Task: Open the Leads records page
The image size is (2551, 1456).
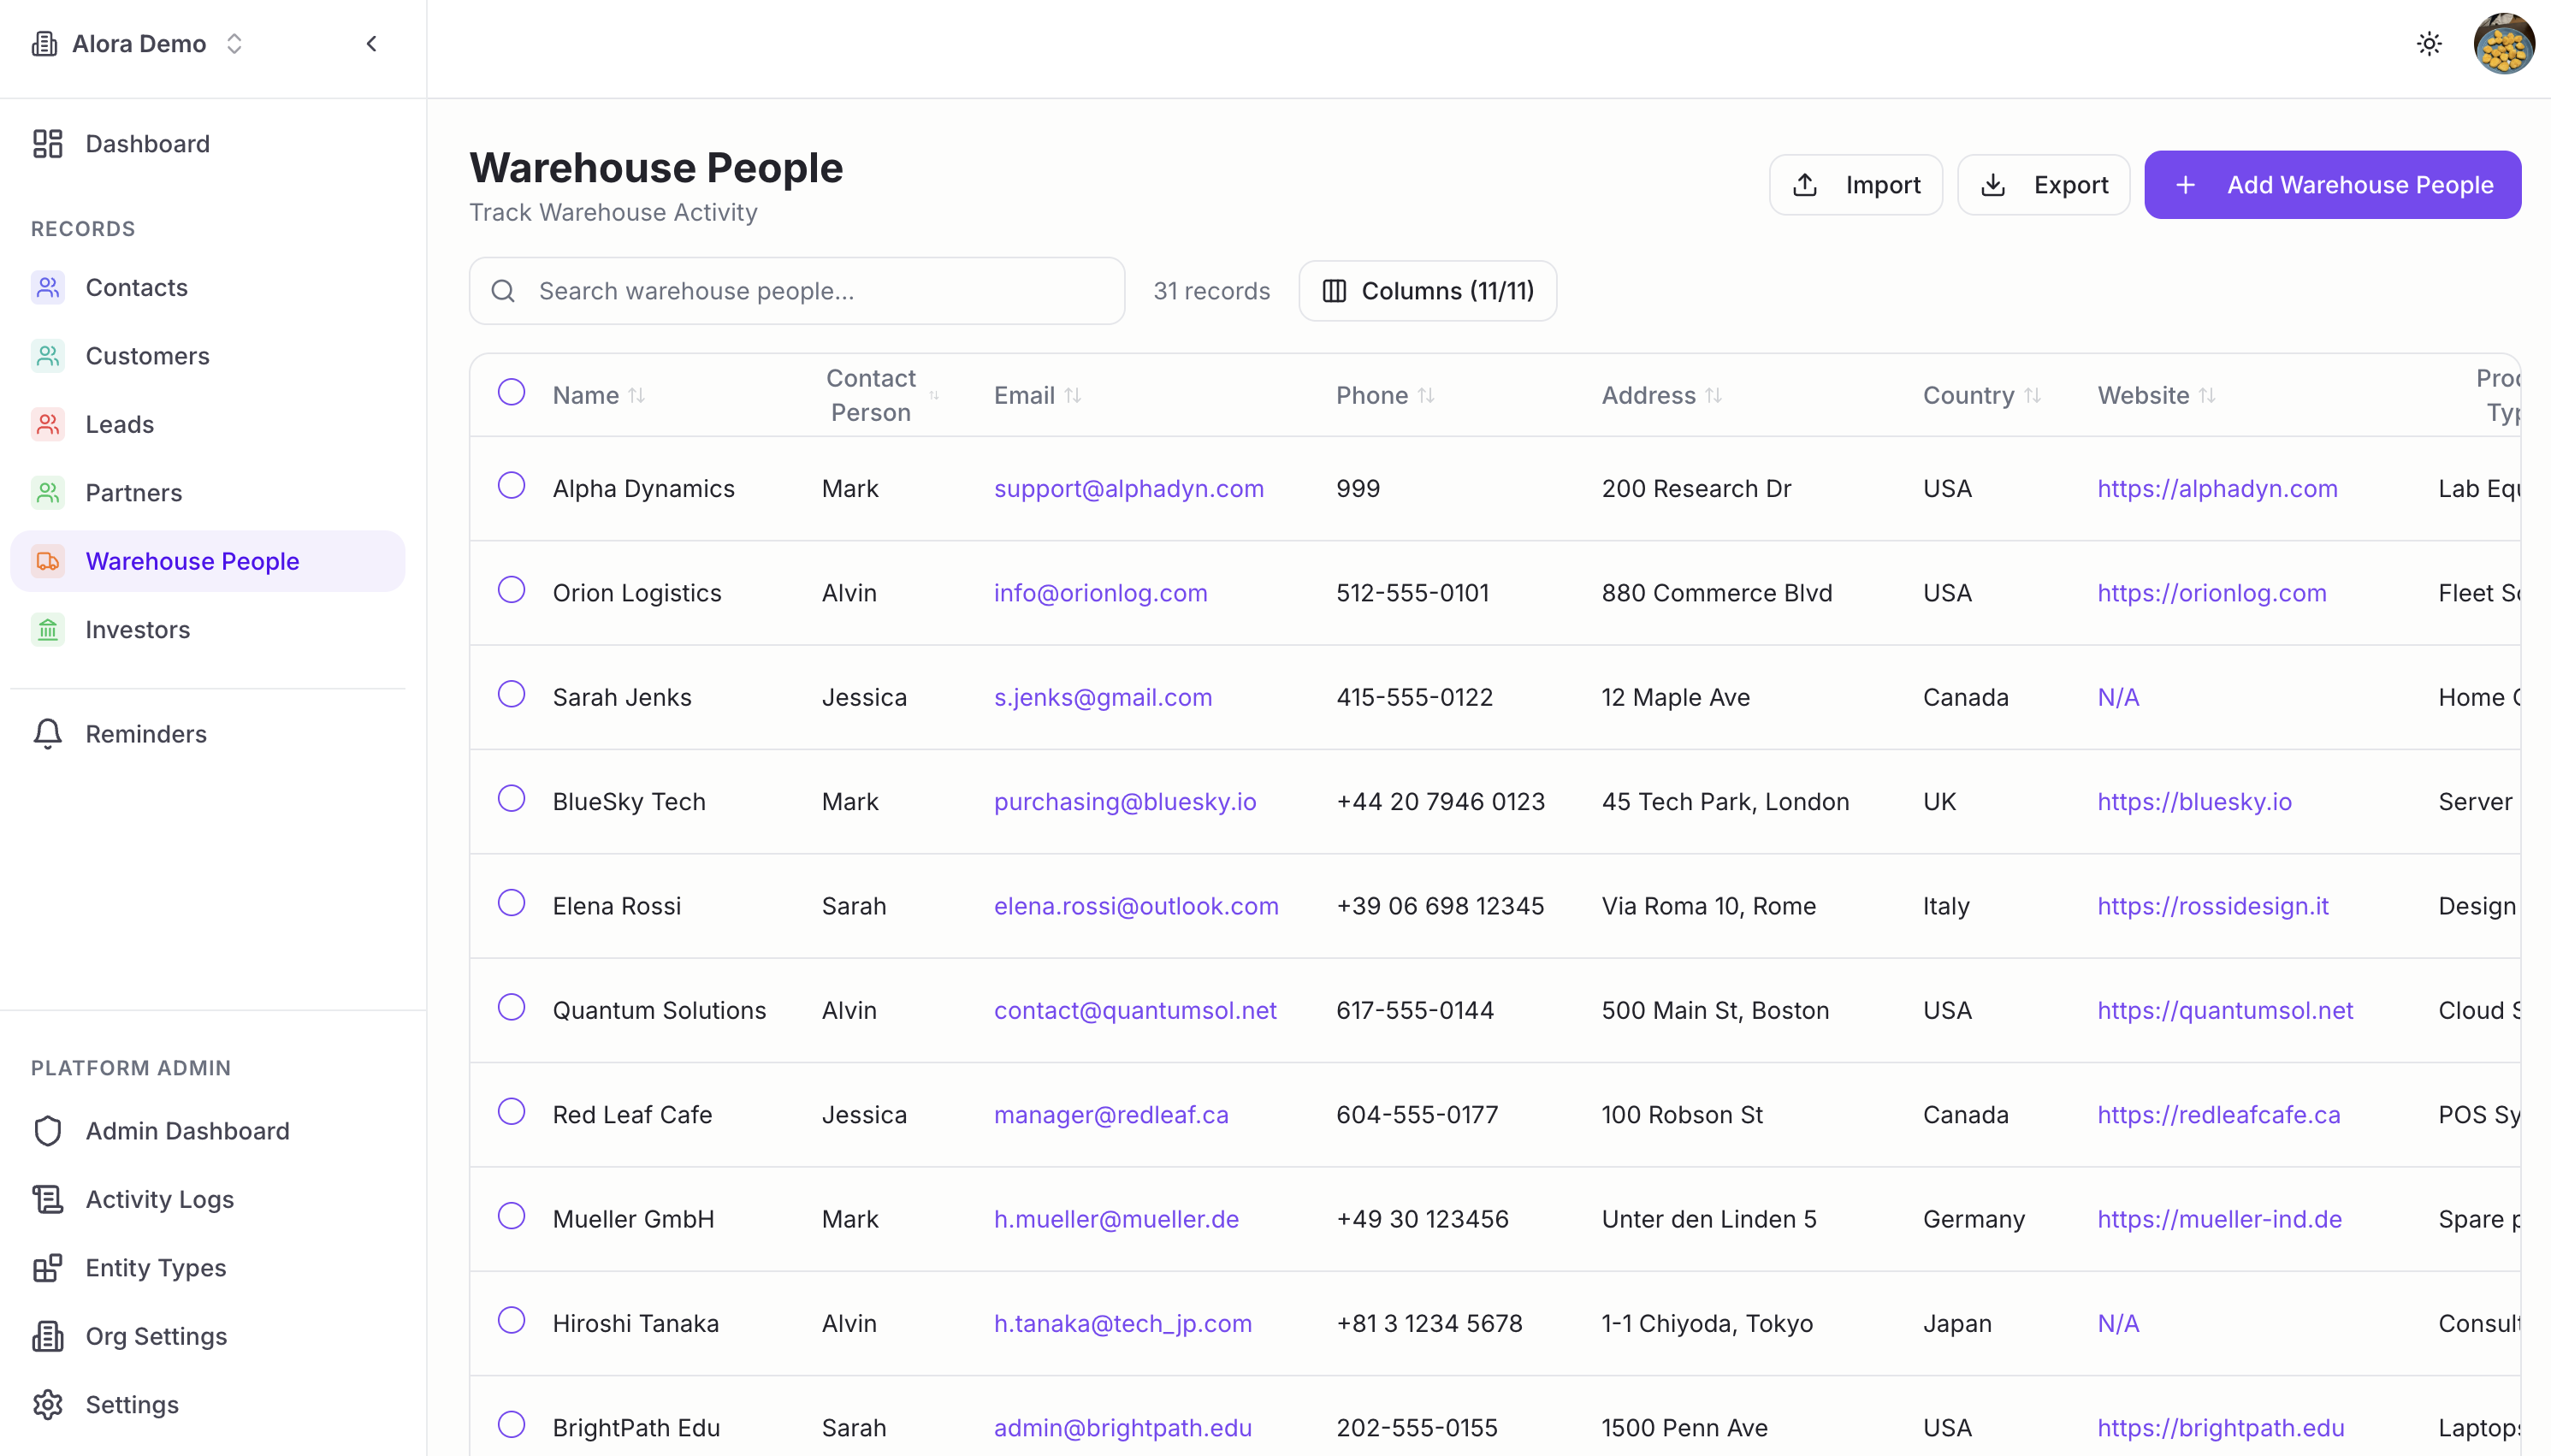Action: click(x=119, y=425)
